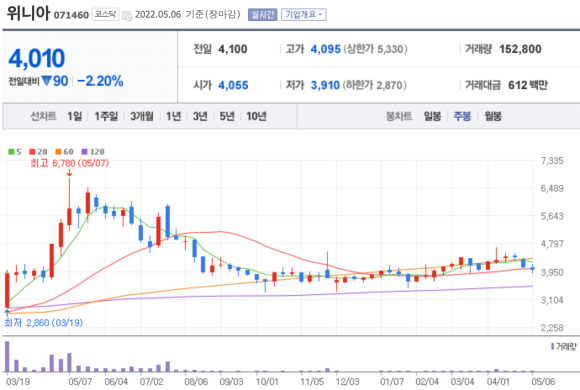Screen dimensions: 580x390
Task: Click the orange 60 moving average legend
Action: click(x=64, y=152)
